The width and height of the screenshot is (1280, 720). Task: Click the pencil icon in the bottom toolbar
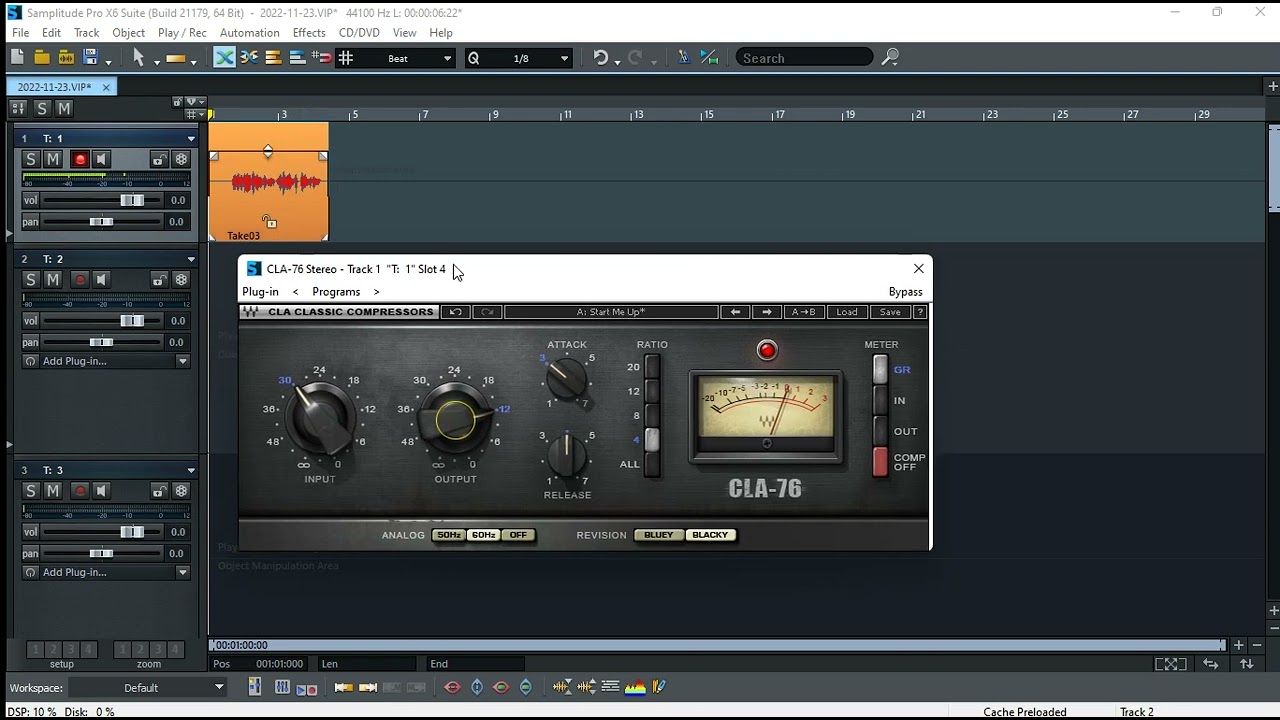659,687
